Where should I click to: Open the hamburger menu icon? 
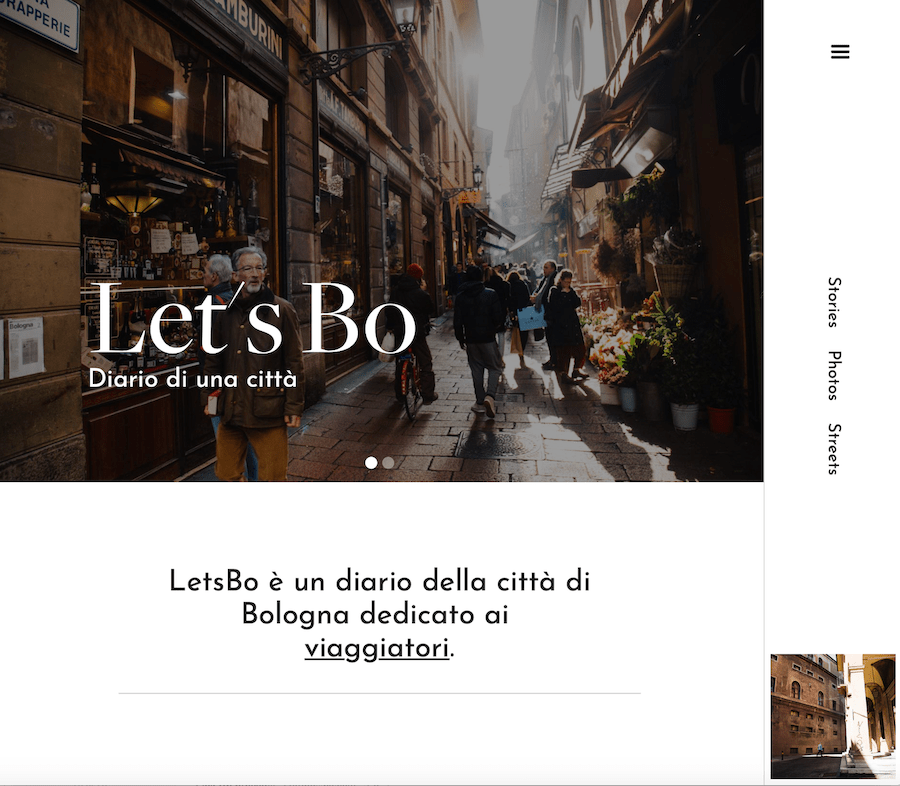click(x=840, y=52)
